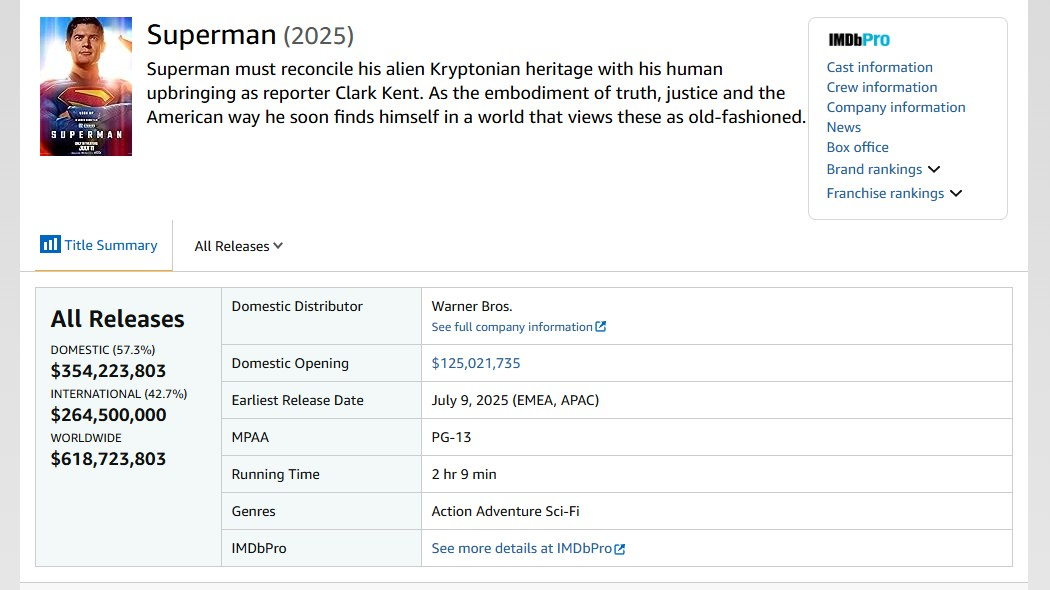Click the external-link icon beside IMDbPro details
Screen dimensions: 1050x590
[x=620, y=548]
